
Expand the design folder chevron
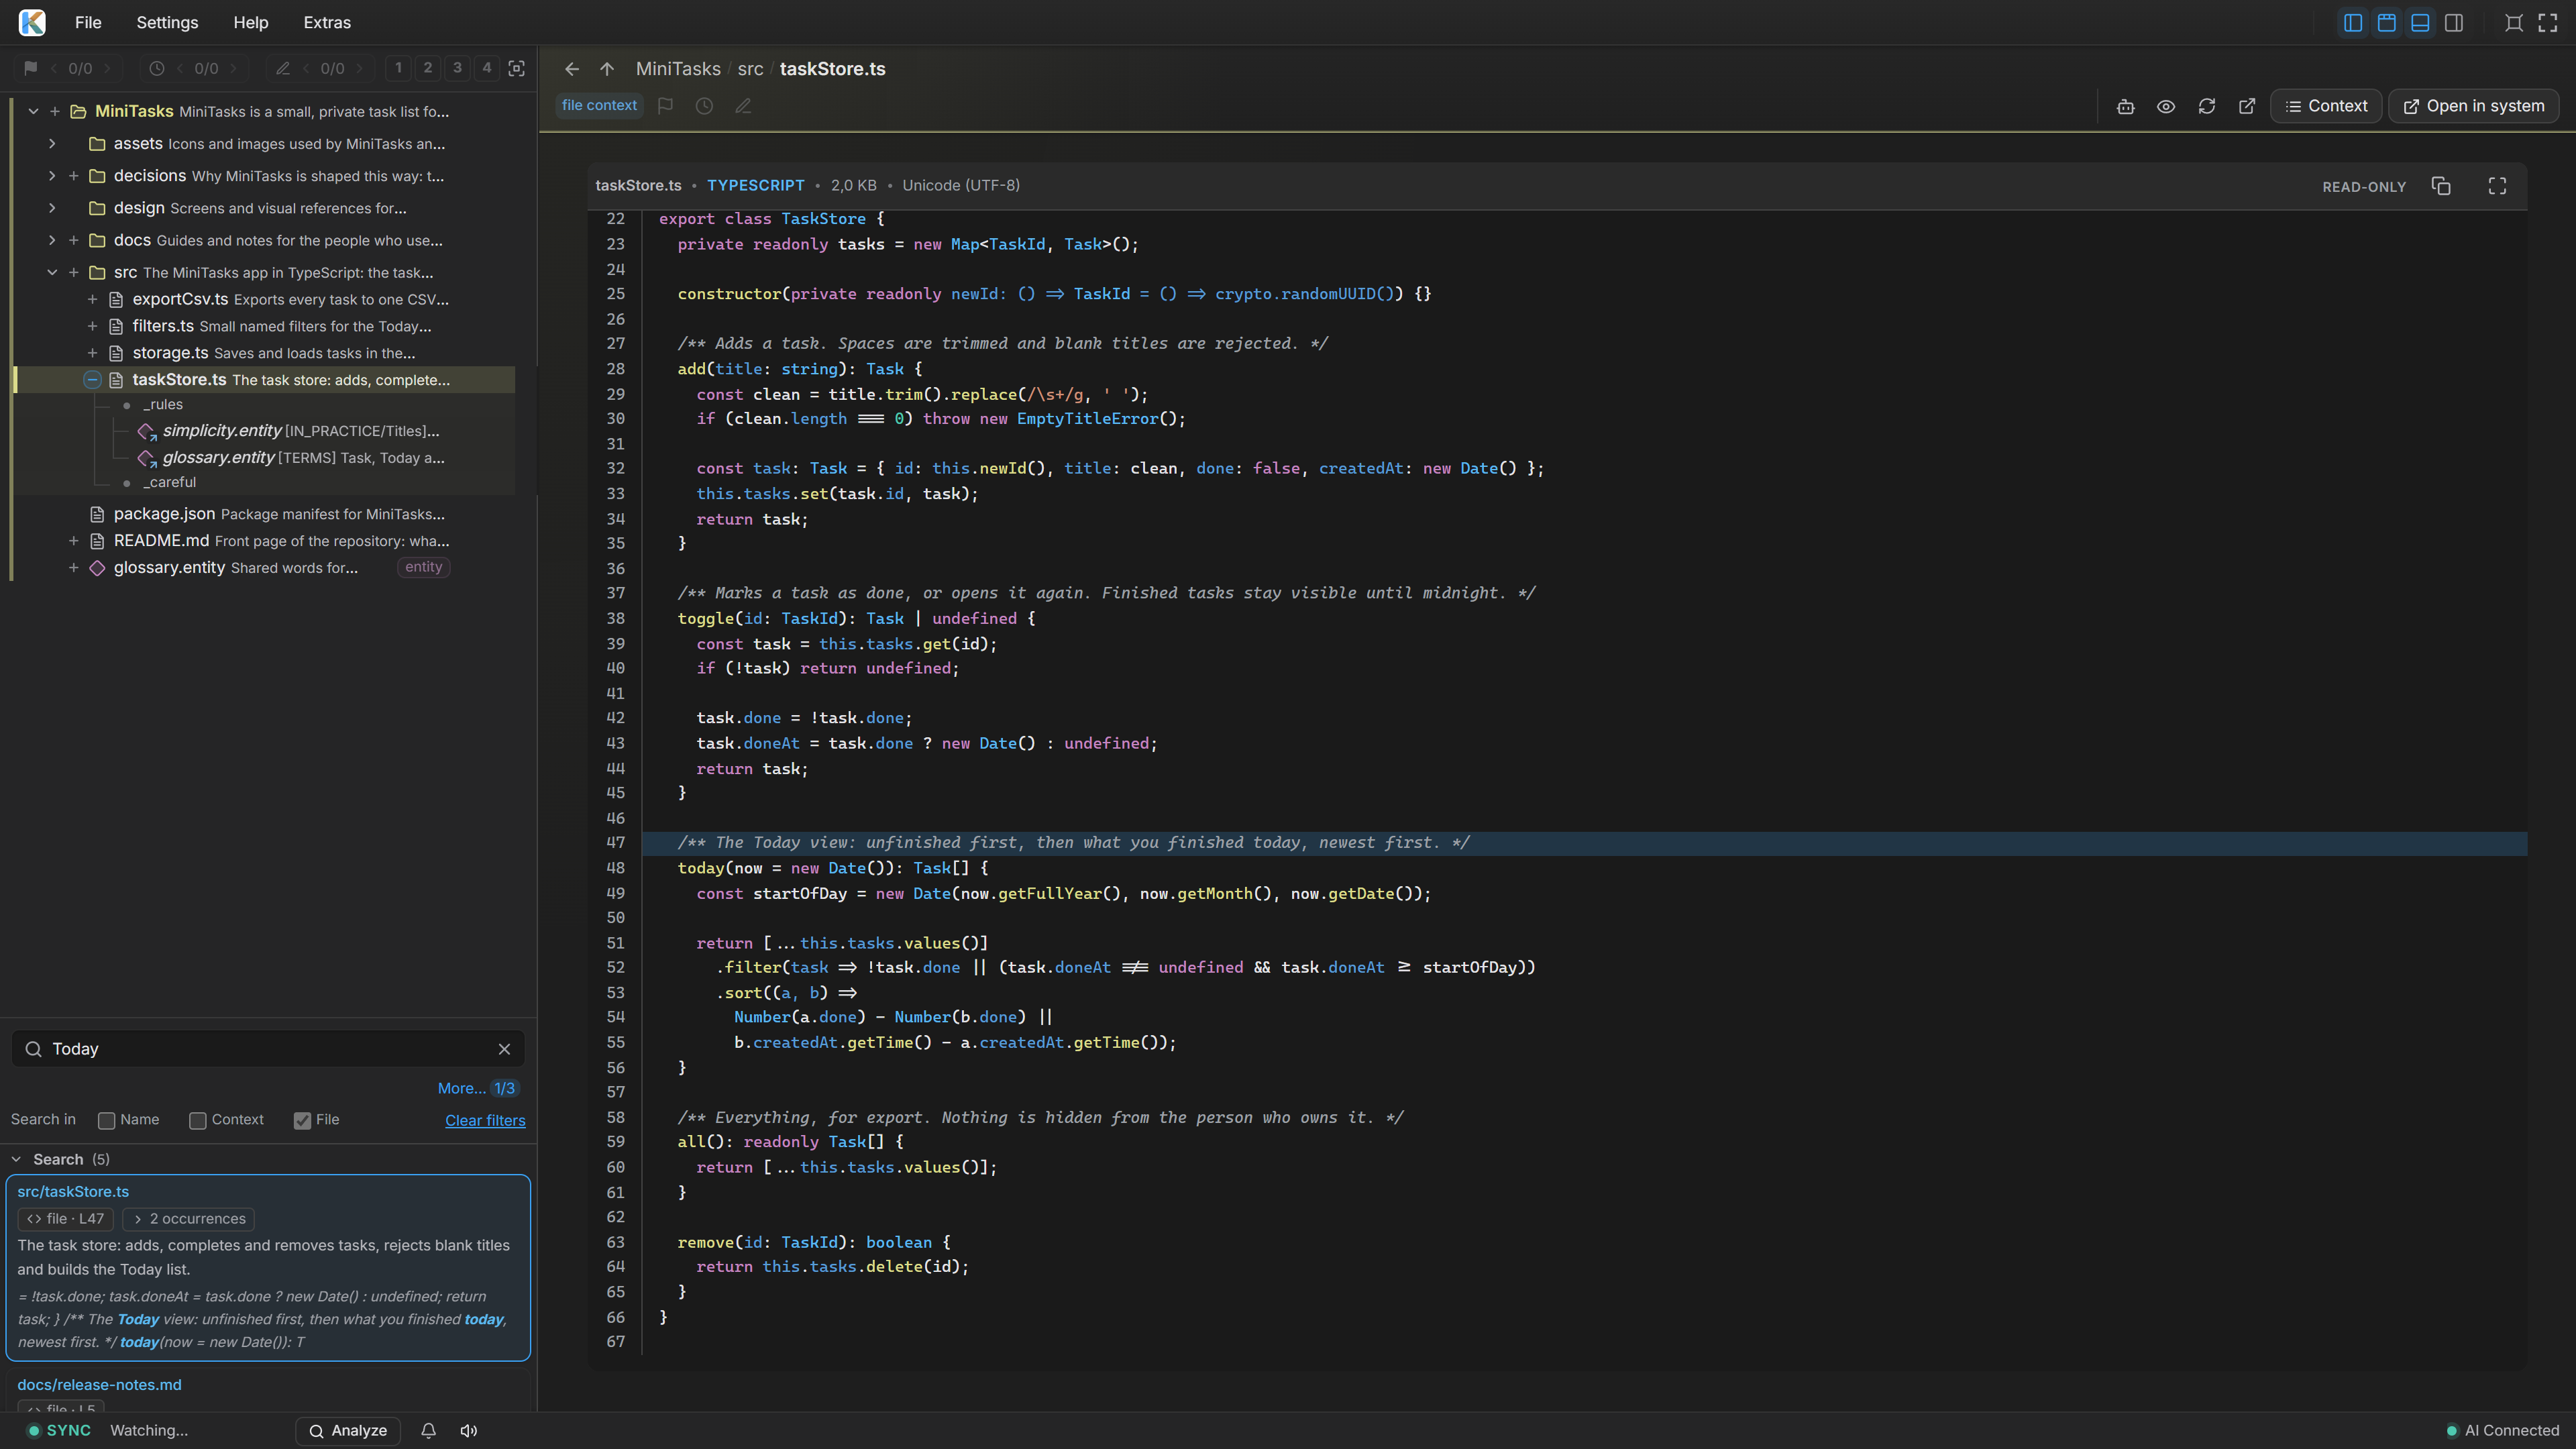[52, 208]
